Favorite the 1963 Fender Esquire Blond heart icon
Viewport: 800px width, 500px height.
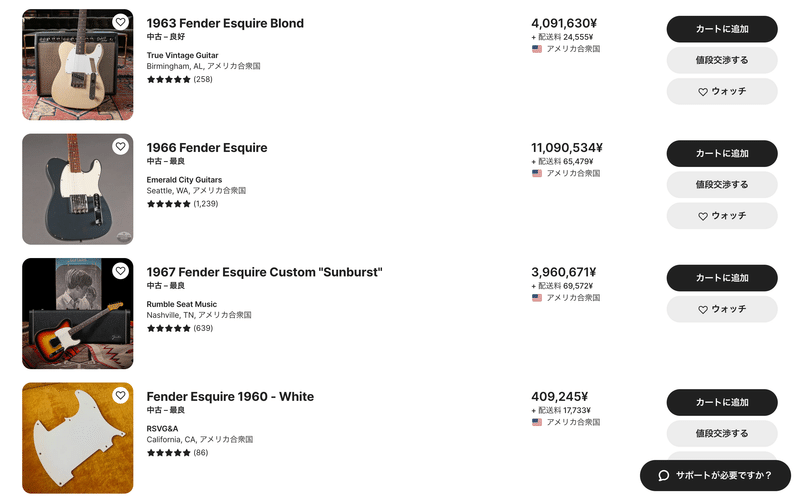[120, 22]
